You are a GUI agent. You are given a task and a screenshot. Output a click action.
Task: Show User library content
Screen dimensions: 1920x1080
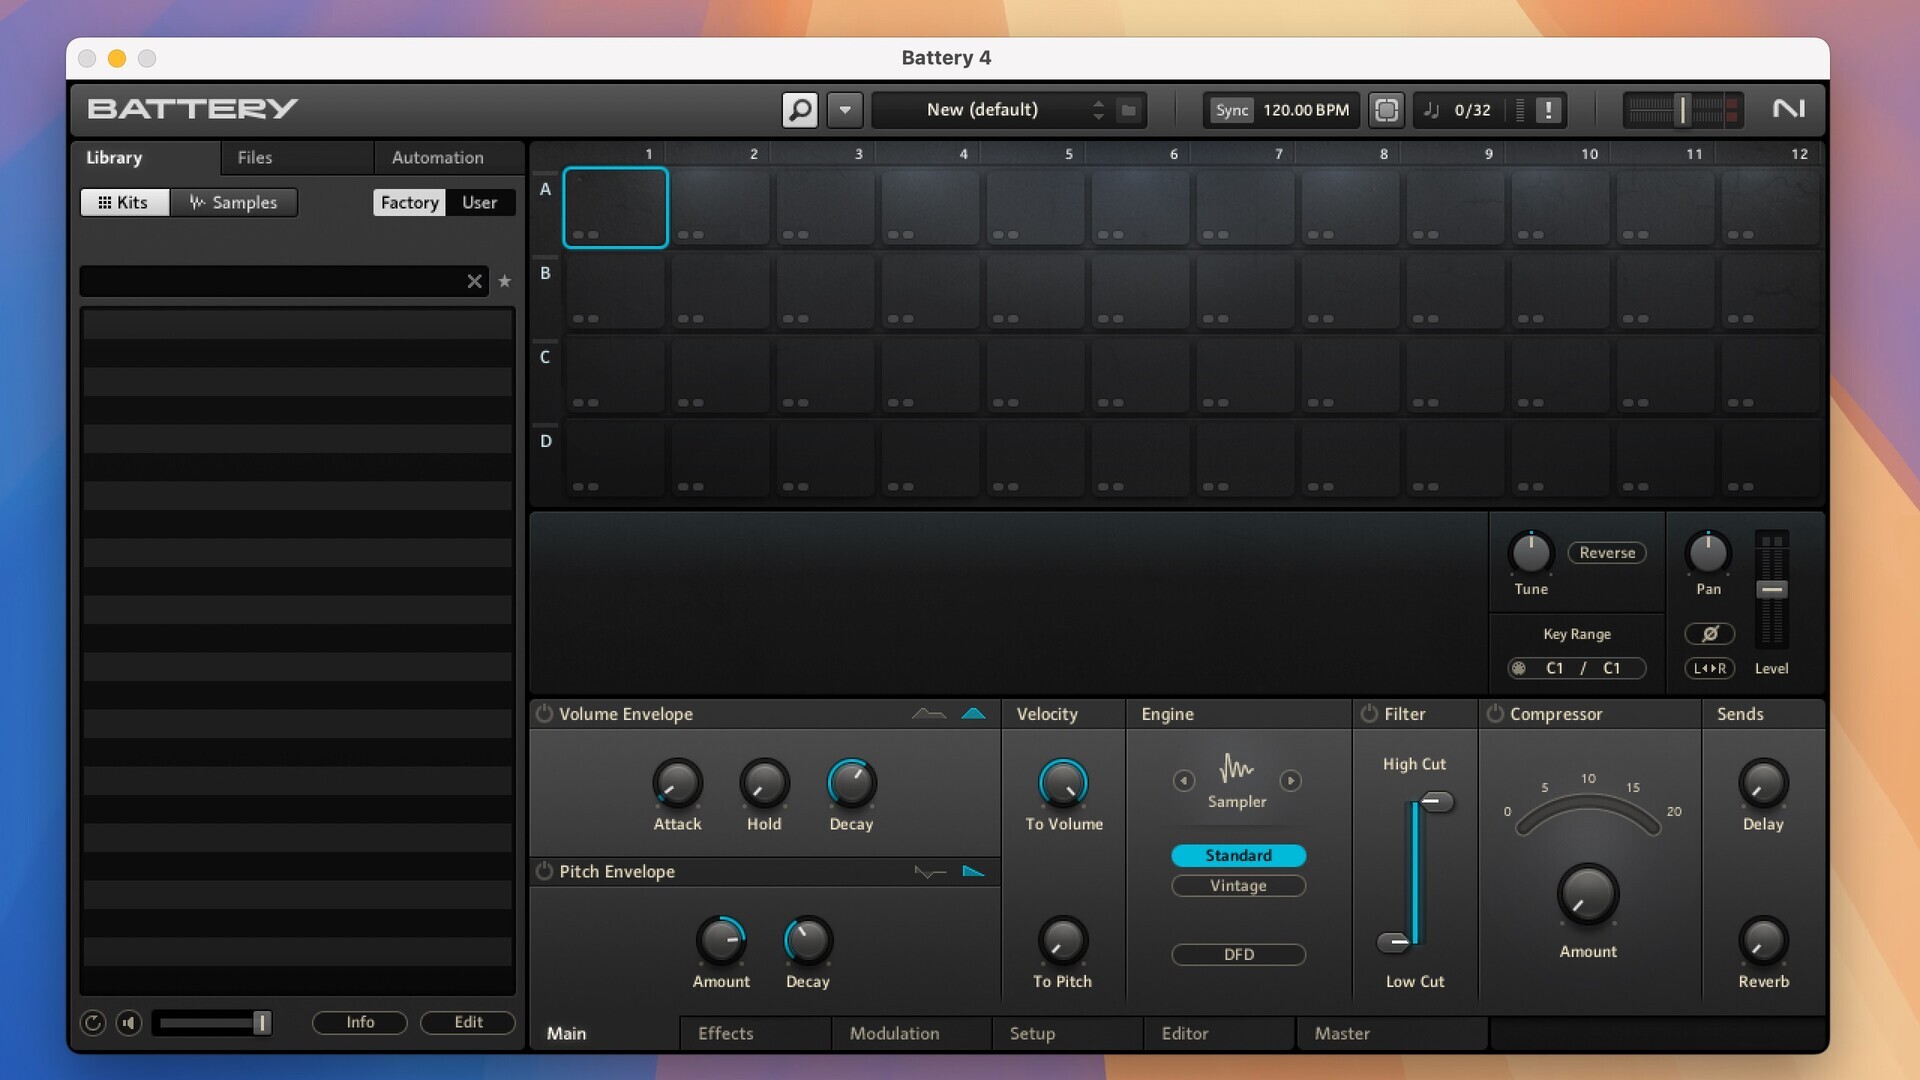point(480,202)
